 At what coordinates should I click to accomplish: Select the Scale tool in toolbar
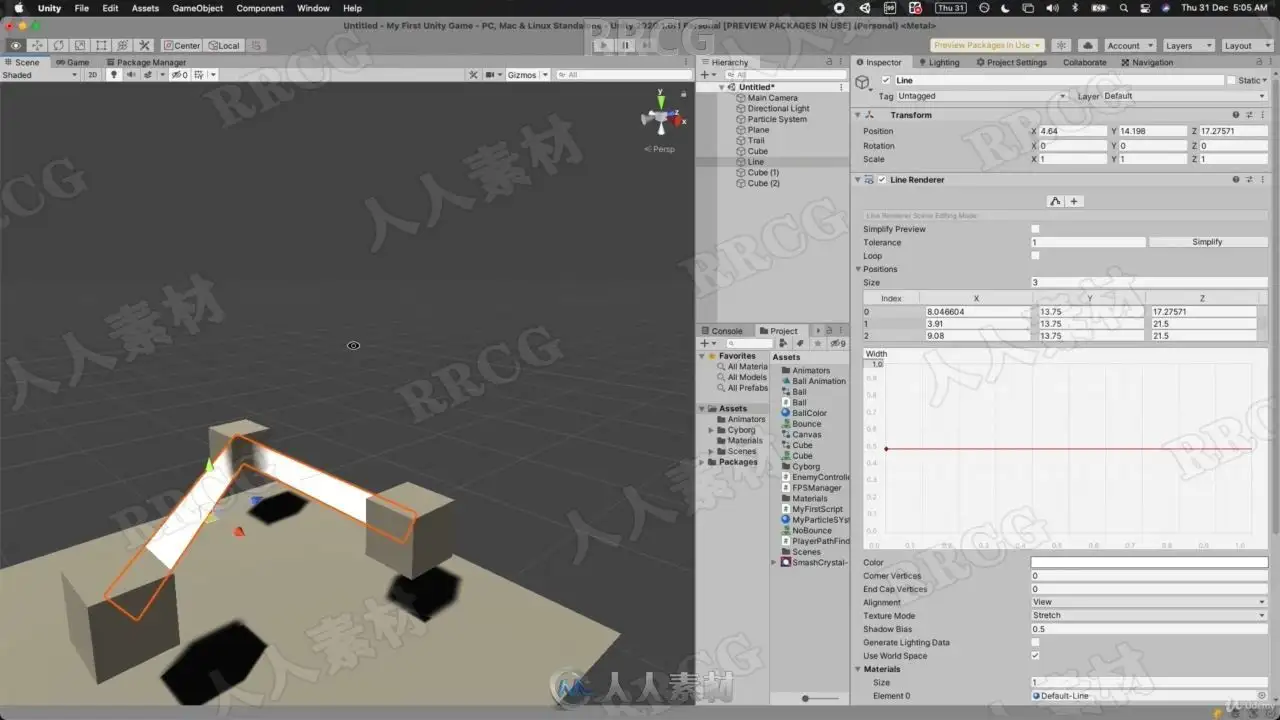80,45
